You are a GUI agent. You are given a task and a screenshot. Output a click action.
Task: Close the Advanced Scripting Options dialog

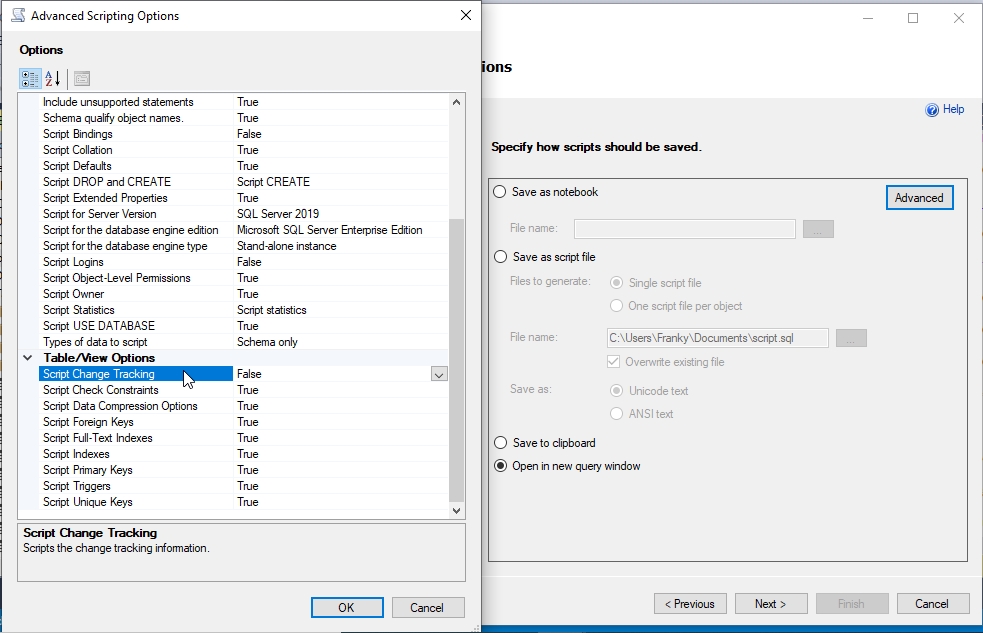pyautogui.click(x=465, y=16)
